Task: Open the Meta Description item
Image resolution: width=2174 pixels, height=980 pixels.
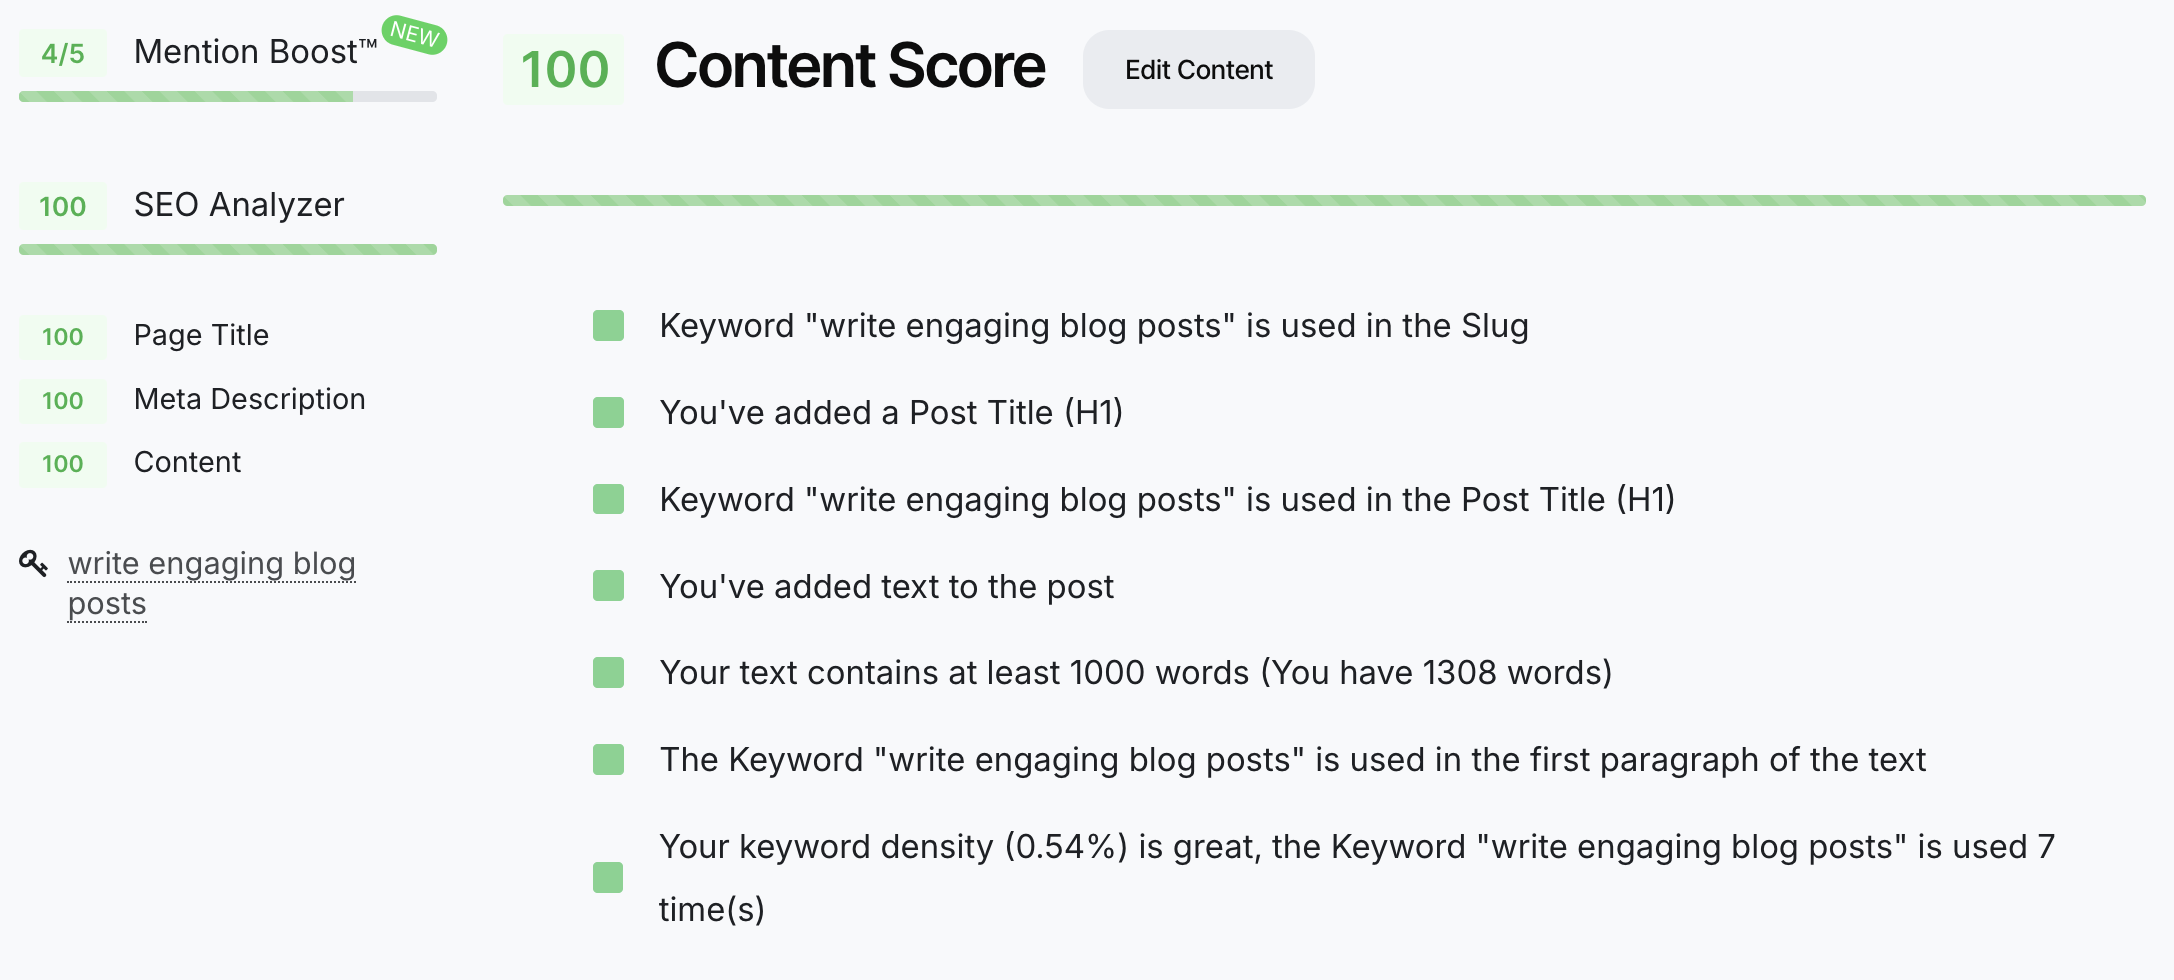Action: pyautogui.click(x=249, y=399)
